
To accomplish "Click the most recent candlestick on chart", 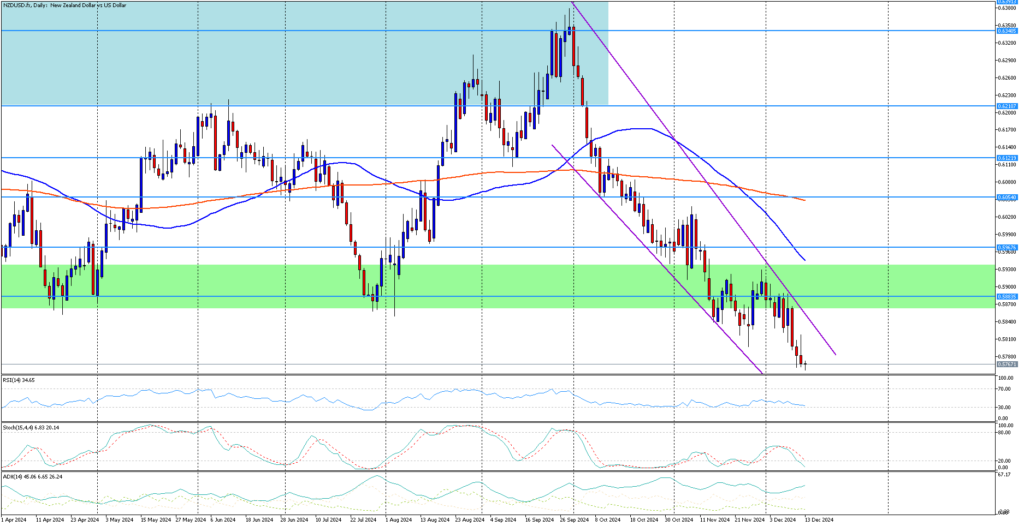I will click(x=805, y=365).
